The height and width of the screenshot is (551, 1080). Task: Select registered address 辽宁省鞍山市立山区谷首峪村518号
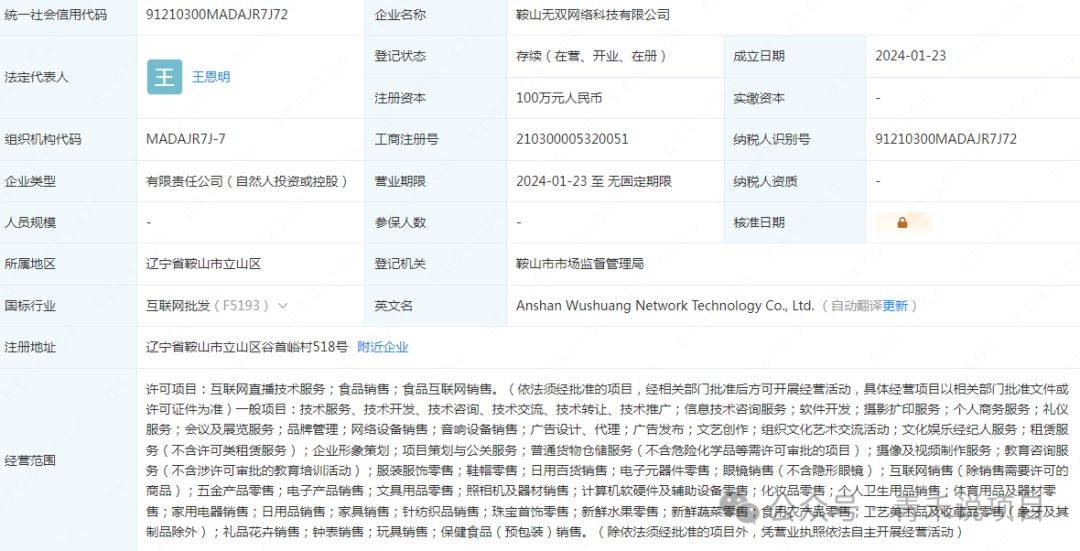(x=247, y=347)
